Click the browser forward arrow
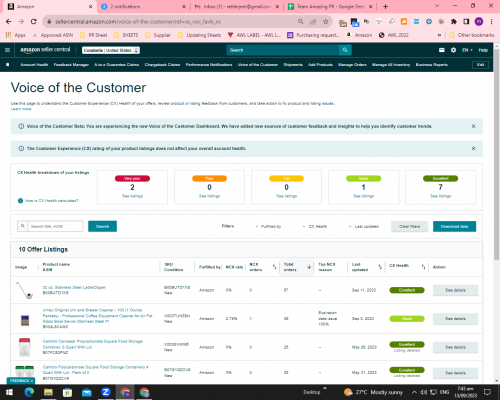This screenshot has height=400, width=500. click(x=21, y=22)
